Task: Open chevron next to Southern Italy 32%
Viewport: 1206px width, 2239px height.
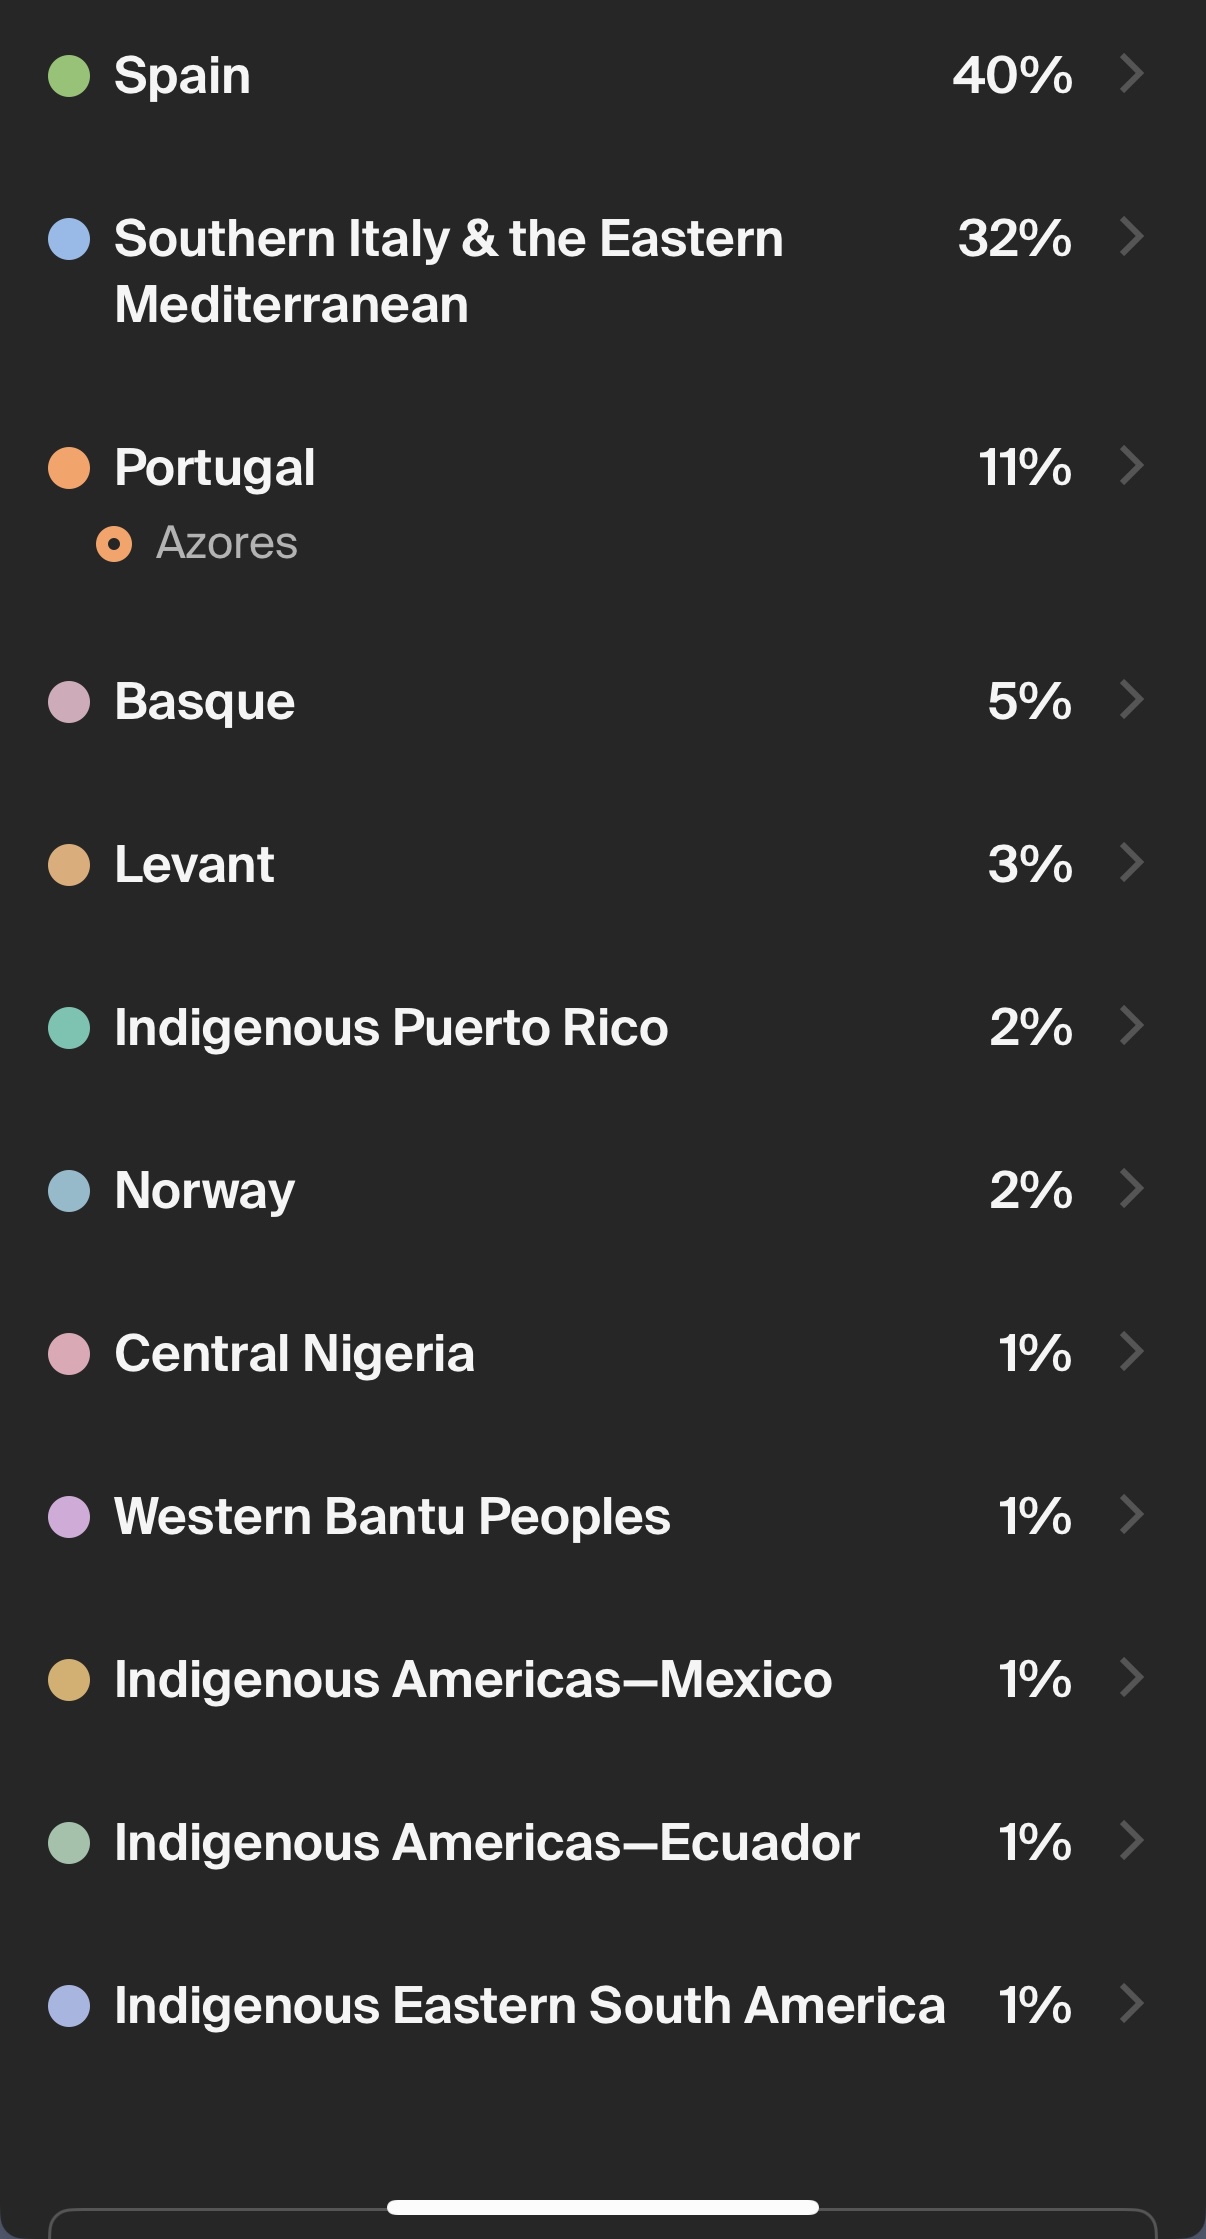Action: click(1131, 237)
